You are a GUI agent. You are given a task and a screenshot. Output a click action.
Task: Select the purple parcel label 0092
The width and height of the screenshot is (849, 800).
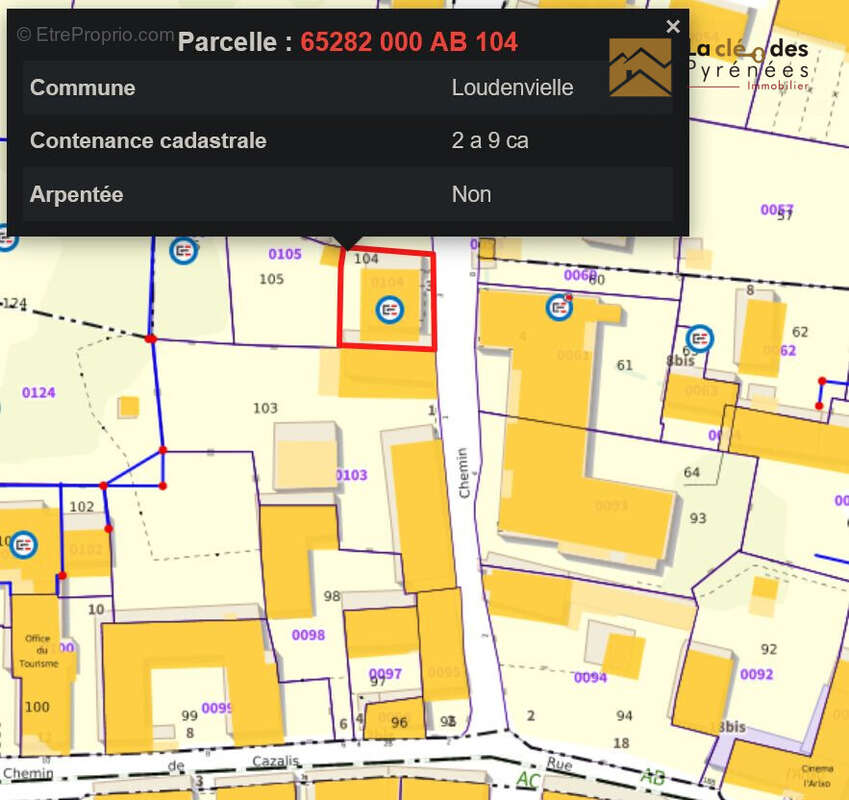point(756,674)
